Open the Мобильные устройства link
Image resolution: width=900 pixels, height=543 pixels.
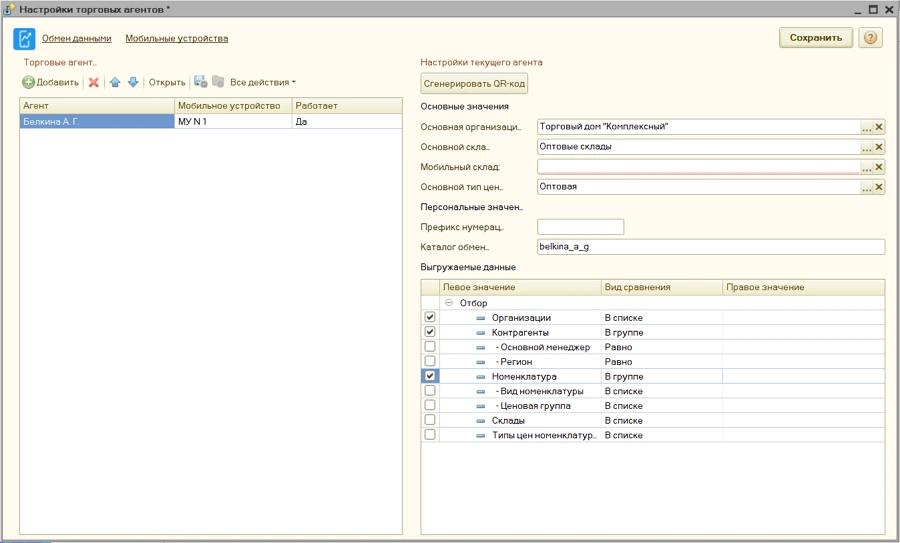pos(177,38)
